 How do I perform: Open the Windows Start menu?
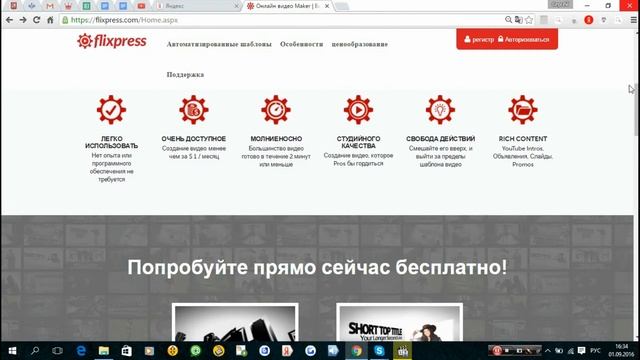click(12, 351)
